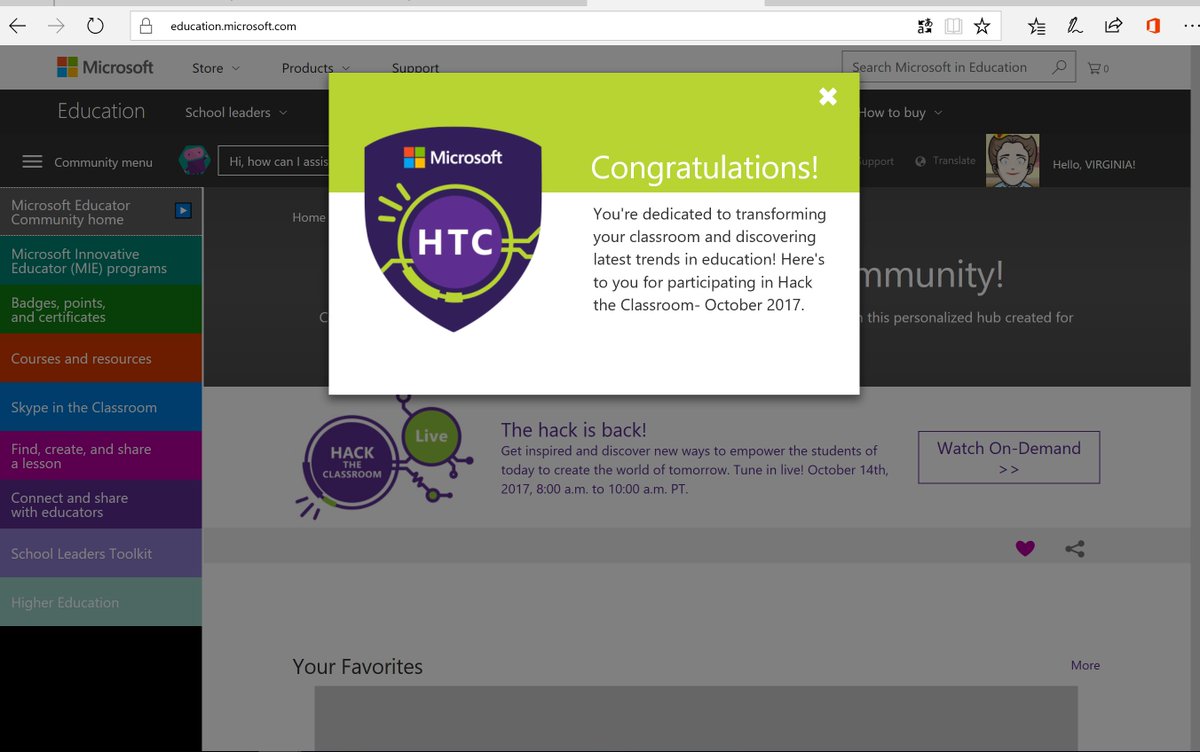Click the Education heading link
The width and height of the screenshot is (1200, 752).
pyautogui.click(x=101, y=111)
